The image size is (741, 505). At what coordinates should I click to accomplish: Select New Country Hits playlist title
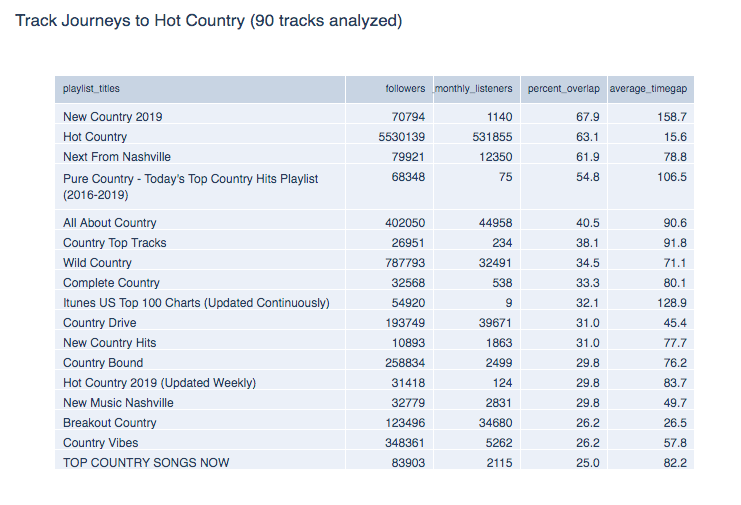coord(110,342)
